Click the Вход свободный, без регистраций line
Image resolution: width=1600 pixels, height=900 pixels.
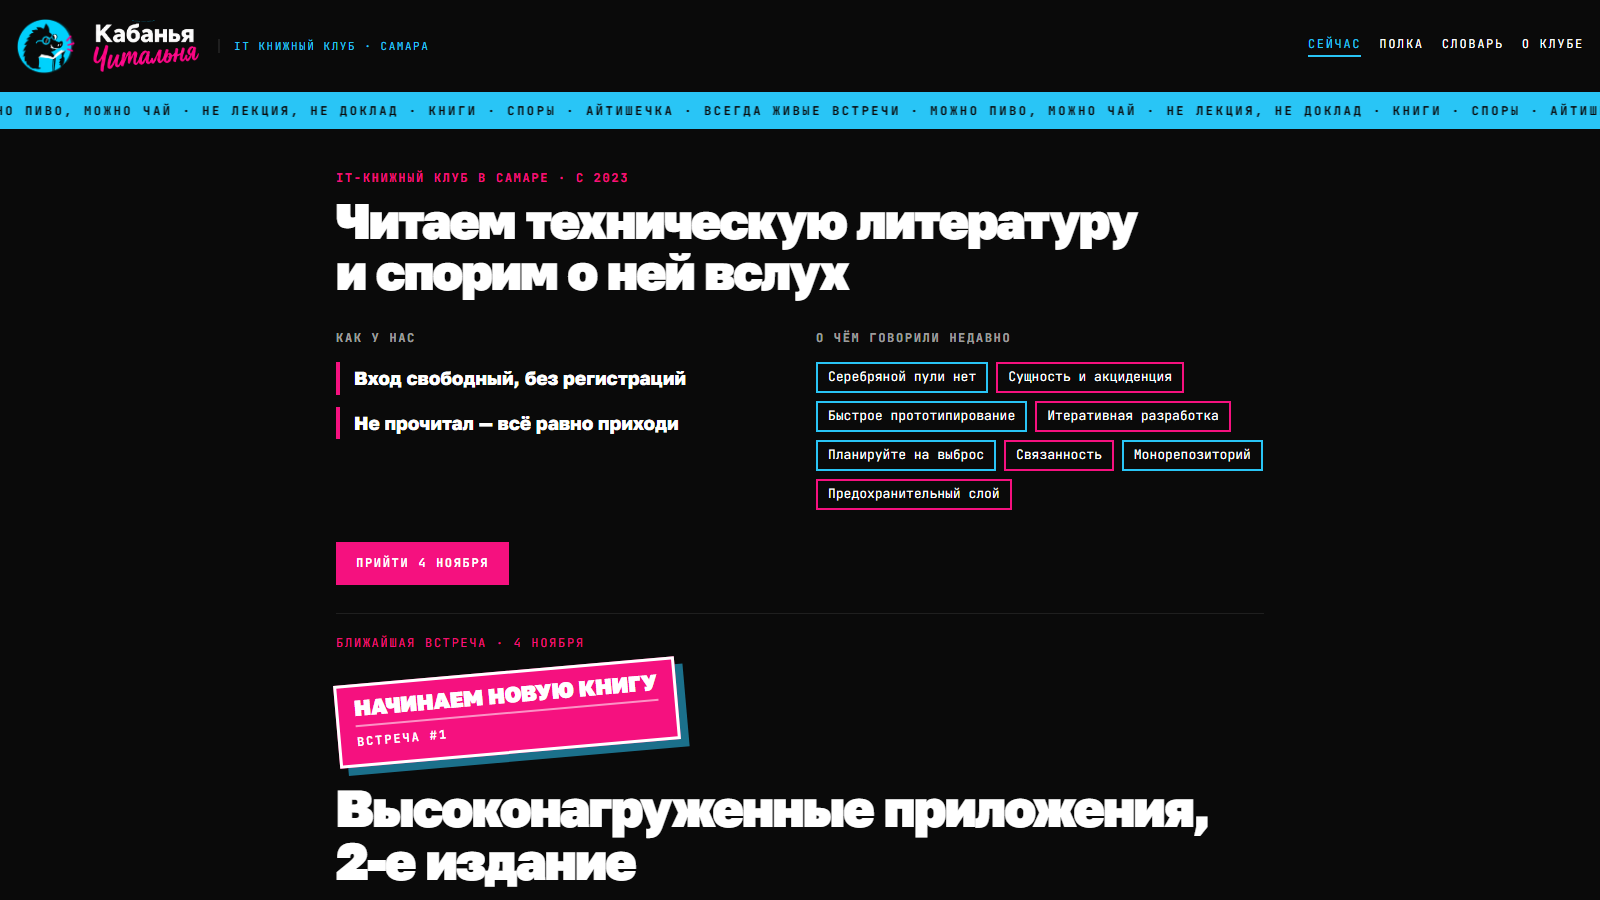click(x=520, y=379)
